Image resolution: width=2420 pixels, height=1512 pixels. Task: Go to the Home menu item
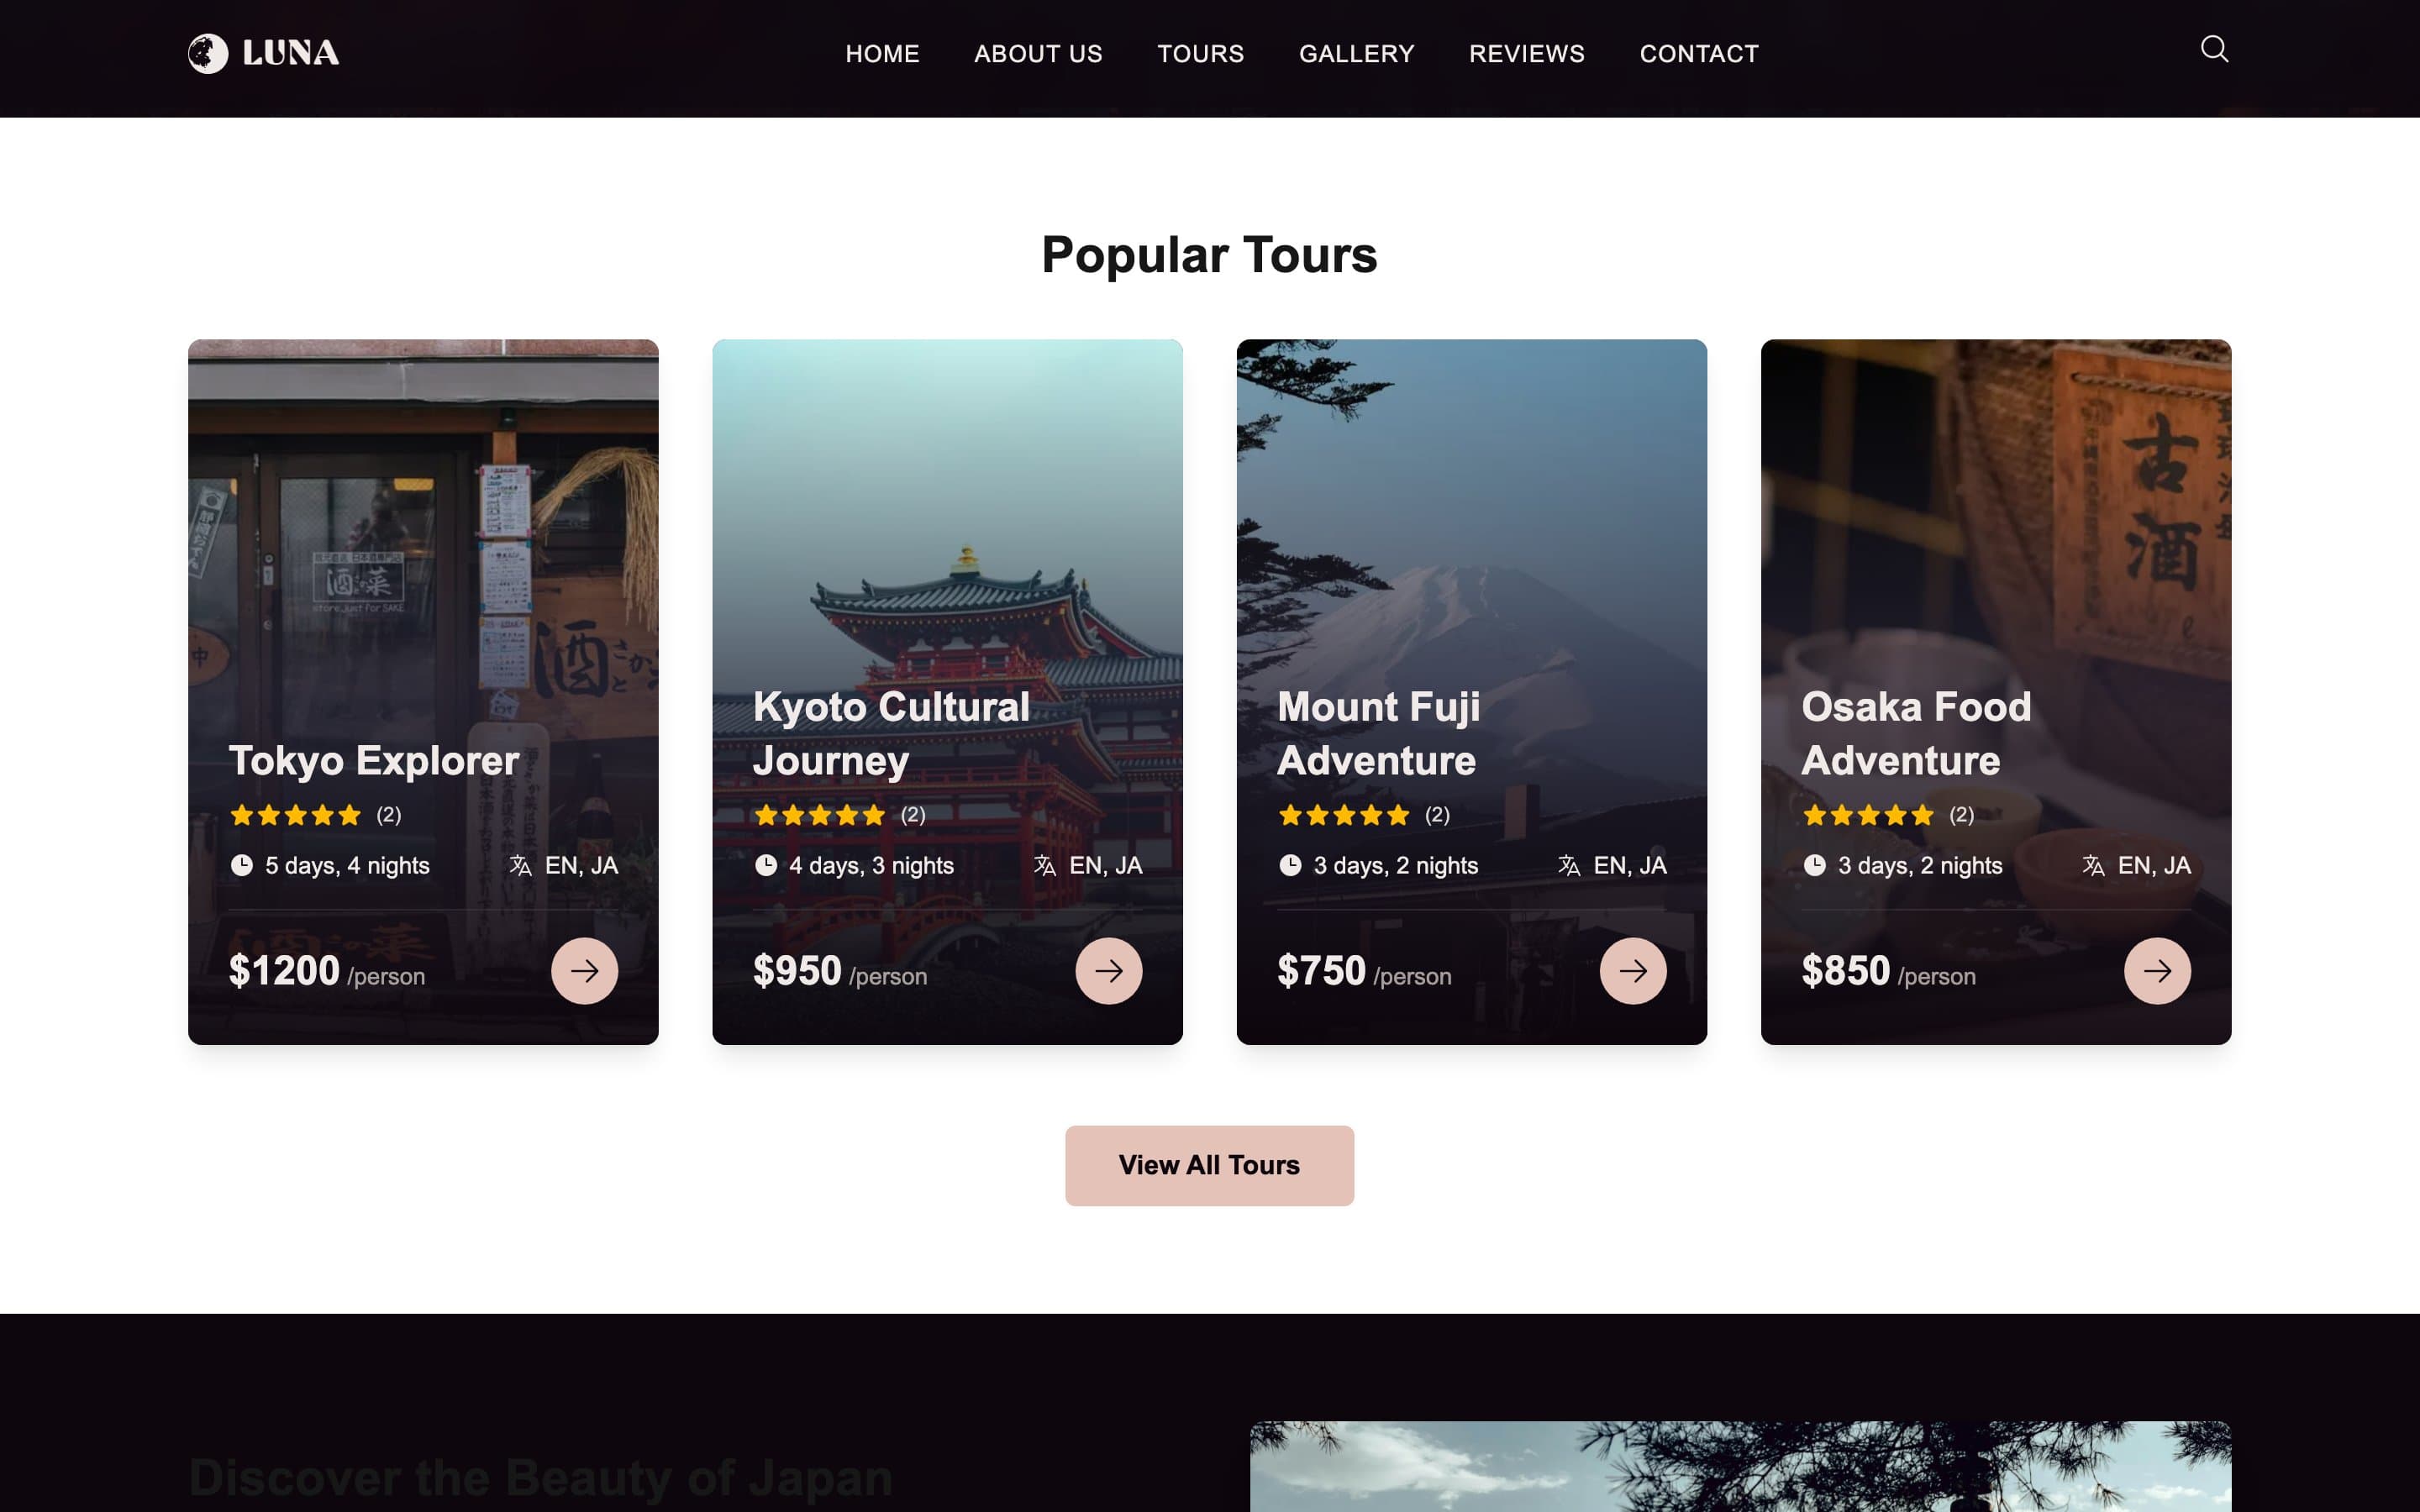tap(882, 53)
